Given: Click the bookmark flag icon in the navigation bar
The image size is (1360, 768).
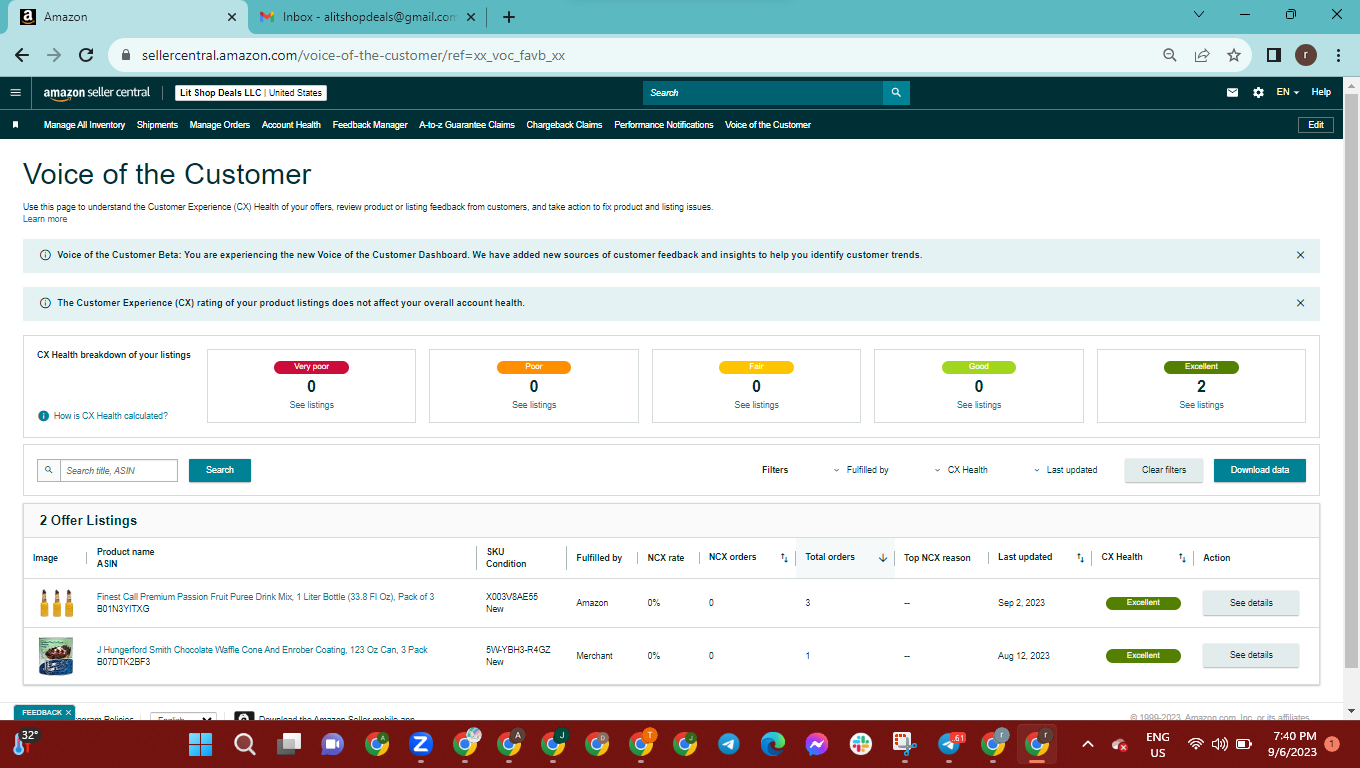Looking at the screenshot, I should [15, 125].
